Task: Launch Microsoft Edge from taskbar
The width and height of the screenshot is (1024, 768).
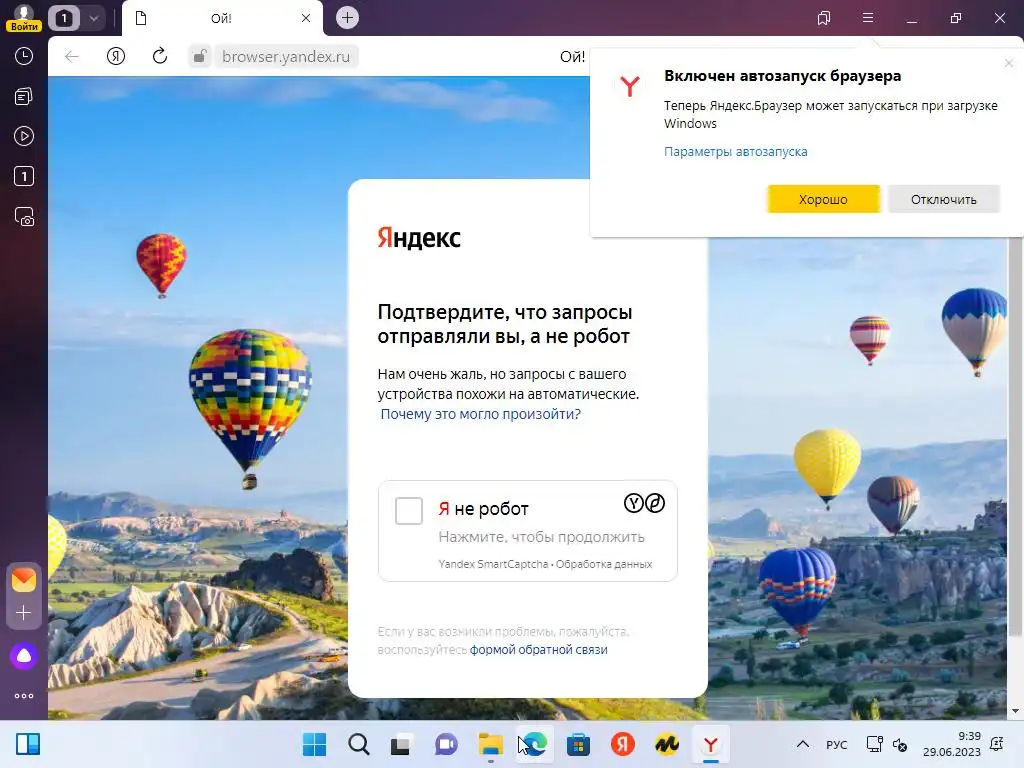Action: [535, 744]
